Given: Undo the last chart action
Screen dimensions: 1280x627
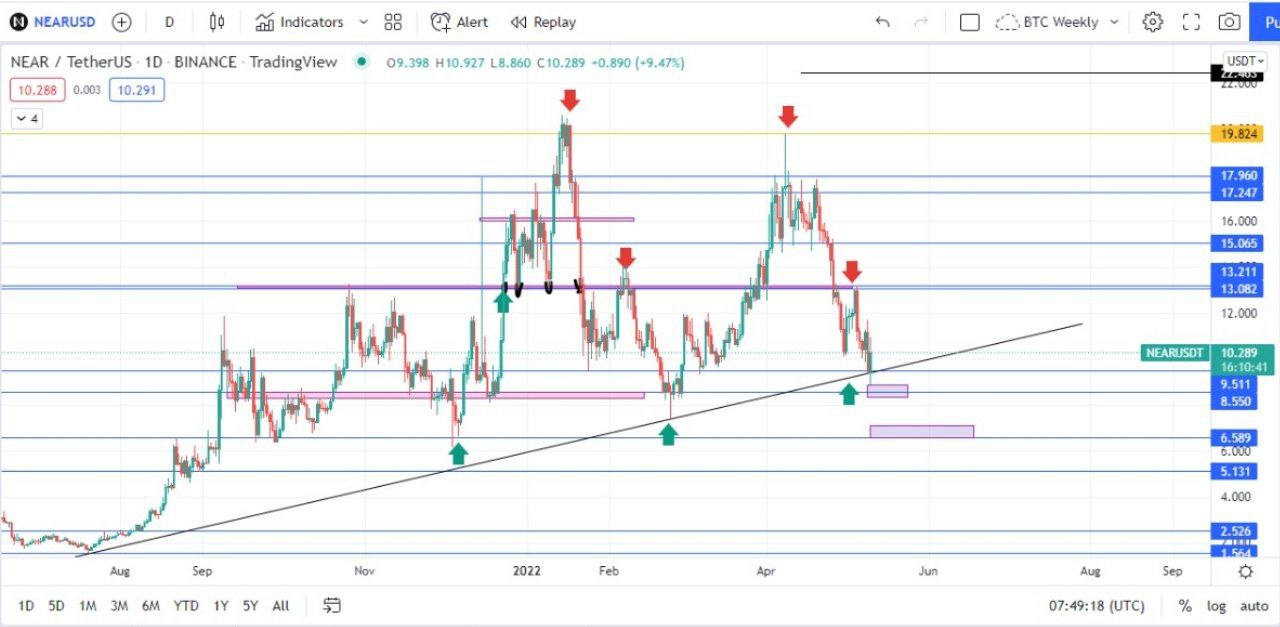Looking at the screenshot, I should 882,22.
